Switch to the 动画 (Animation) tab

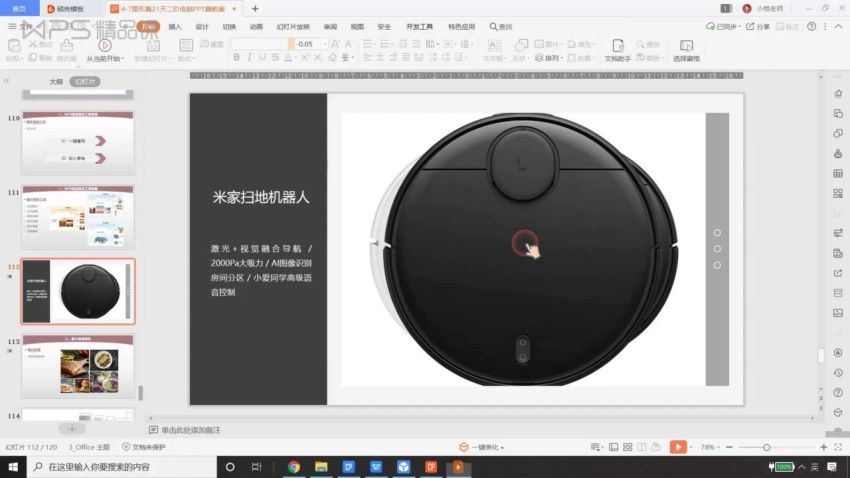[256, 27]
